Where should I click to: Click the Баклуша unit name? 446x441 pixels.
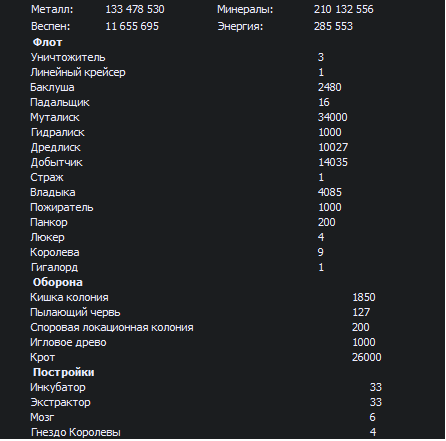click(52, 87)
